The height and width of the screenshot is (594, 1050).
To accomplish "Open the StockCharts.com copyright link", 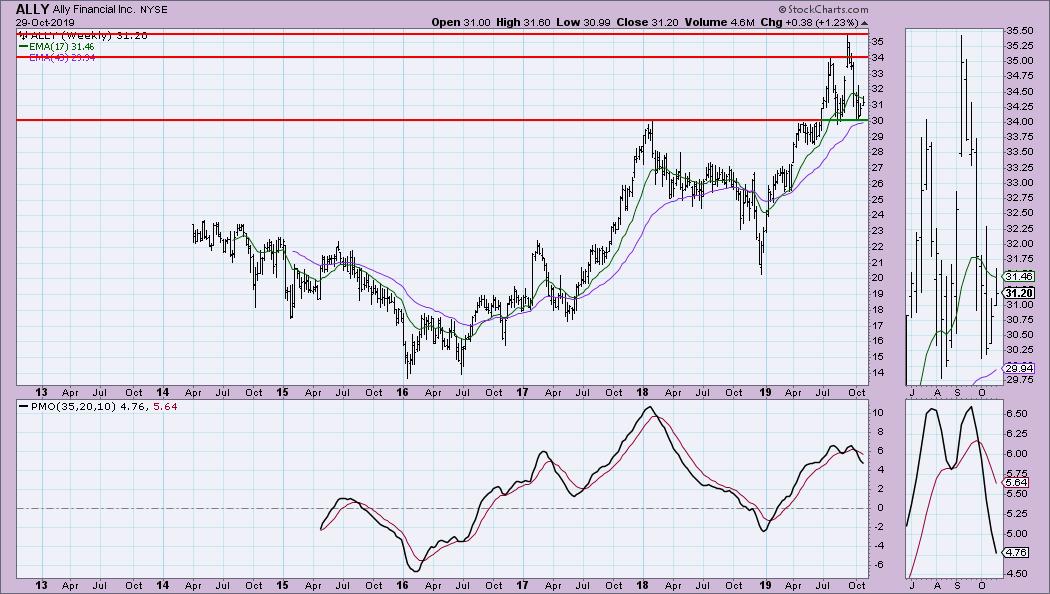I will [x=824, y=9].
